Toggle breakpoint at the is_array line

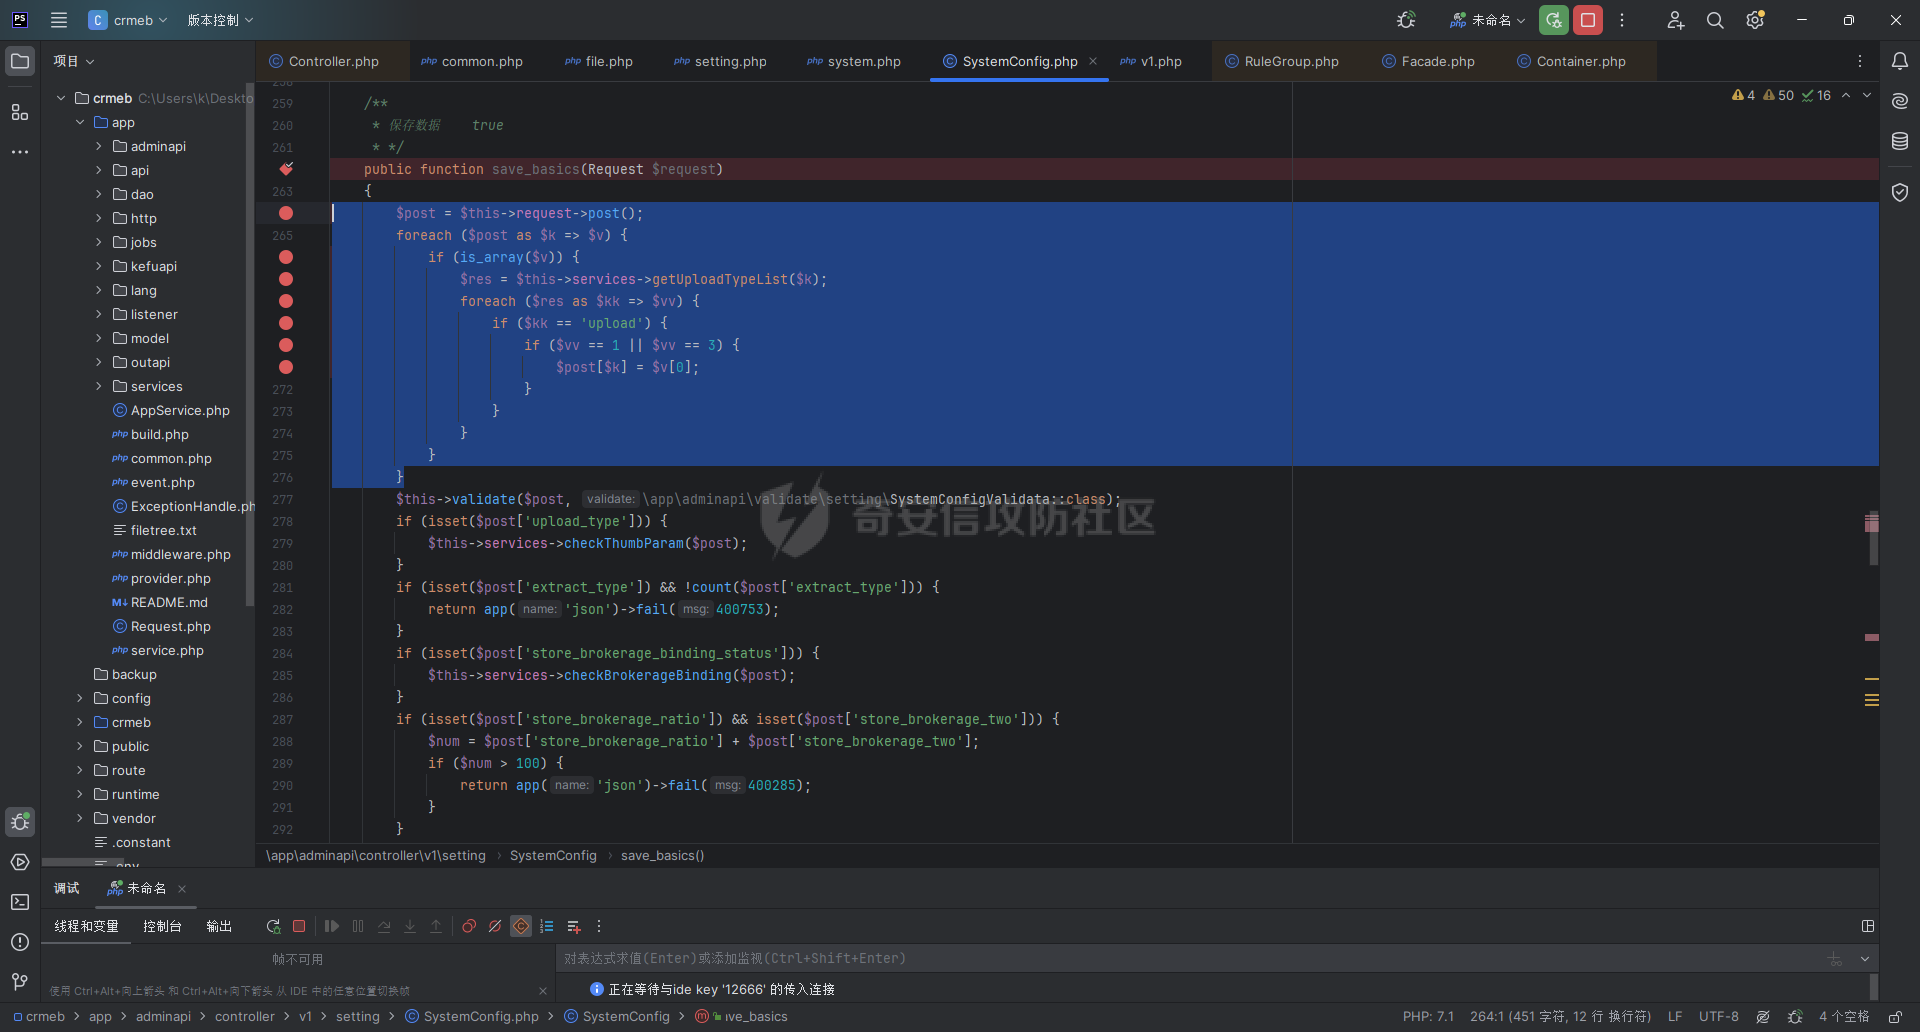coord(286,257)
